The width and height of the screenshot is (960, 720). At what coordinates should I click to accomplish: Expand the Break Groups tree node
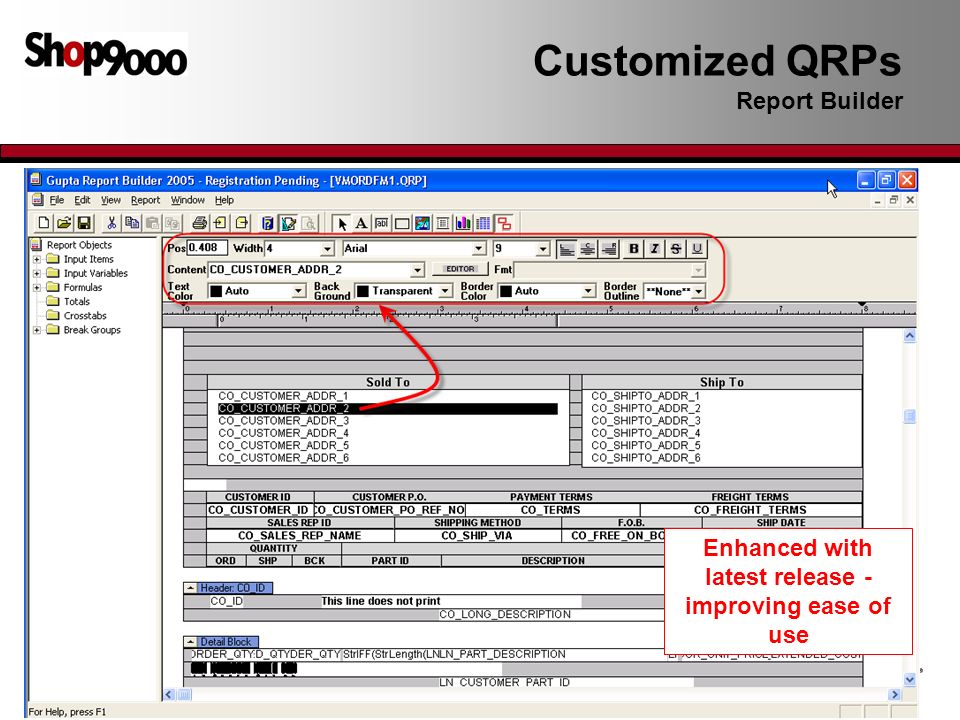(x=37, y=330)
